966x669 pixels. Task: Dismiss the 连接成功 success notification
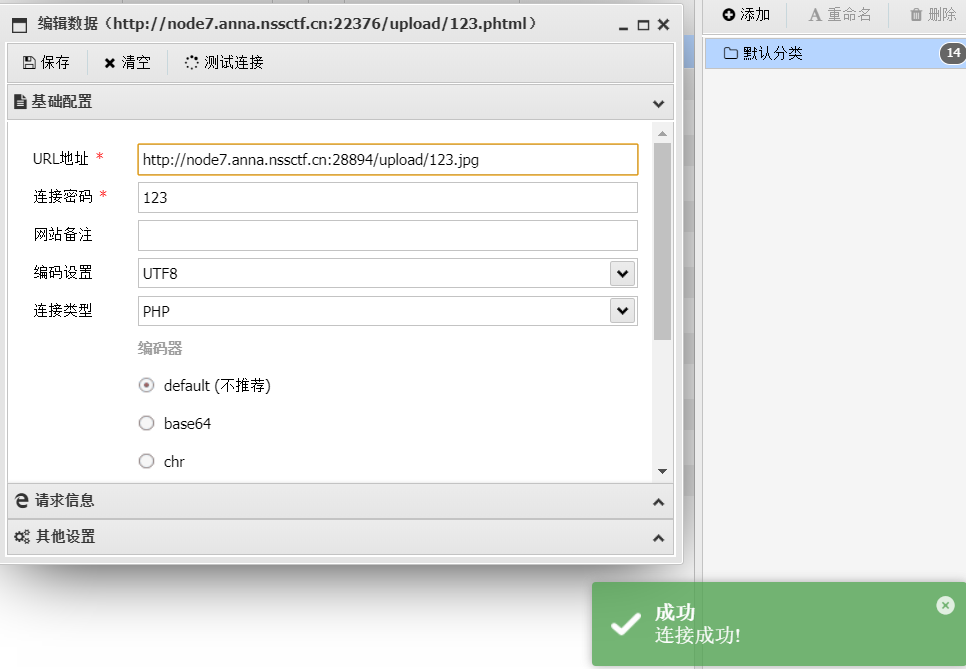(x=945, y=606)
